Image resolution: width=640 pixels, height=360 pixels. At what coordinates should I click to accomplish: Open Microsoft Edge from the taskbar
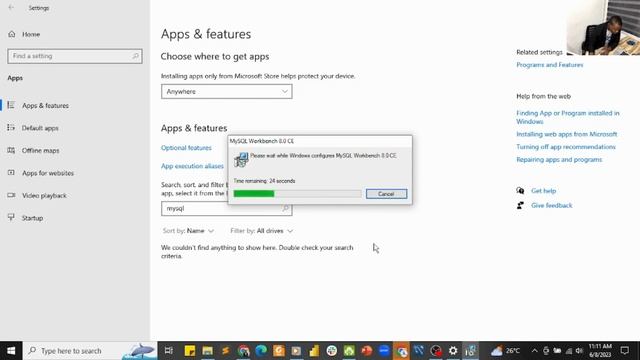click(261, 351)
